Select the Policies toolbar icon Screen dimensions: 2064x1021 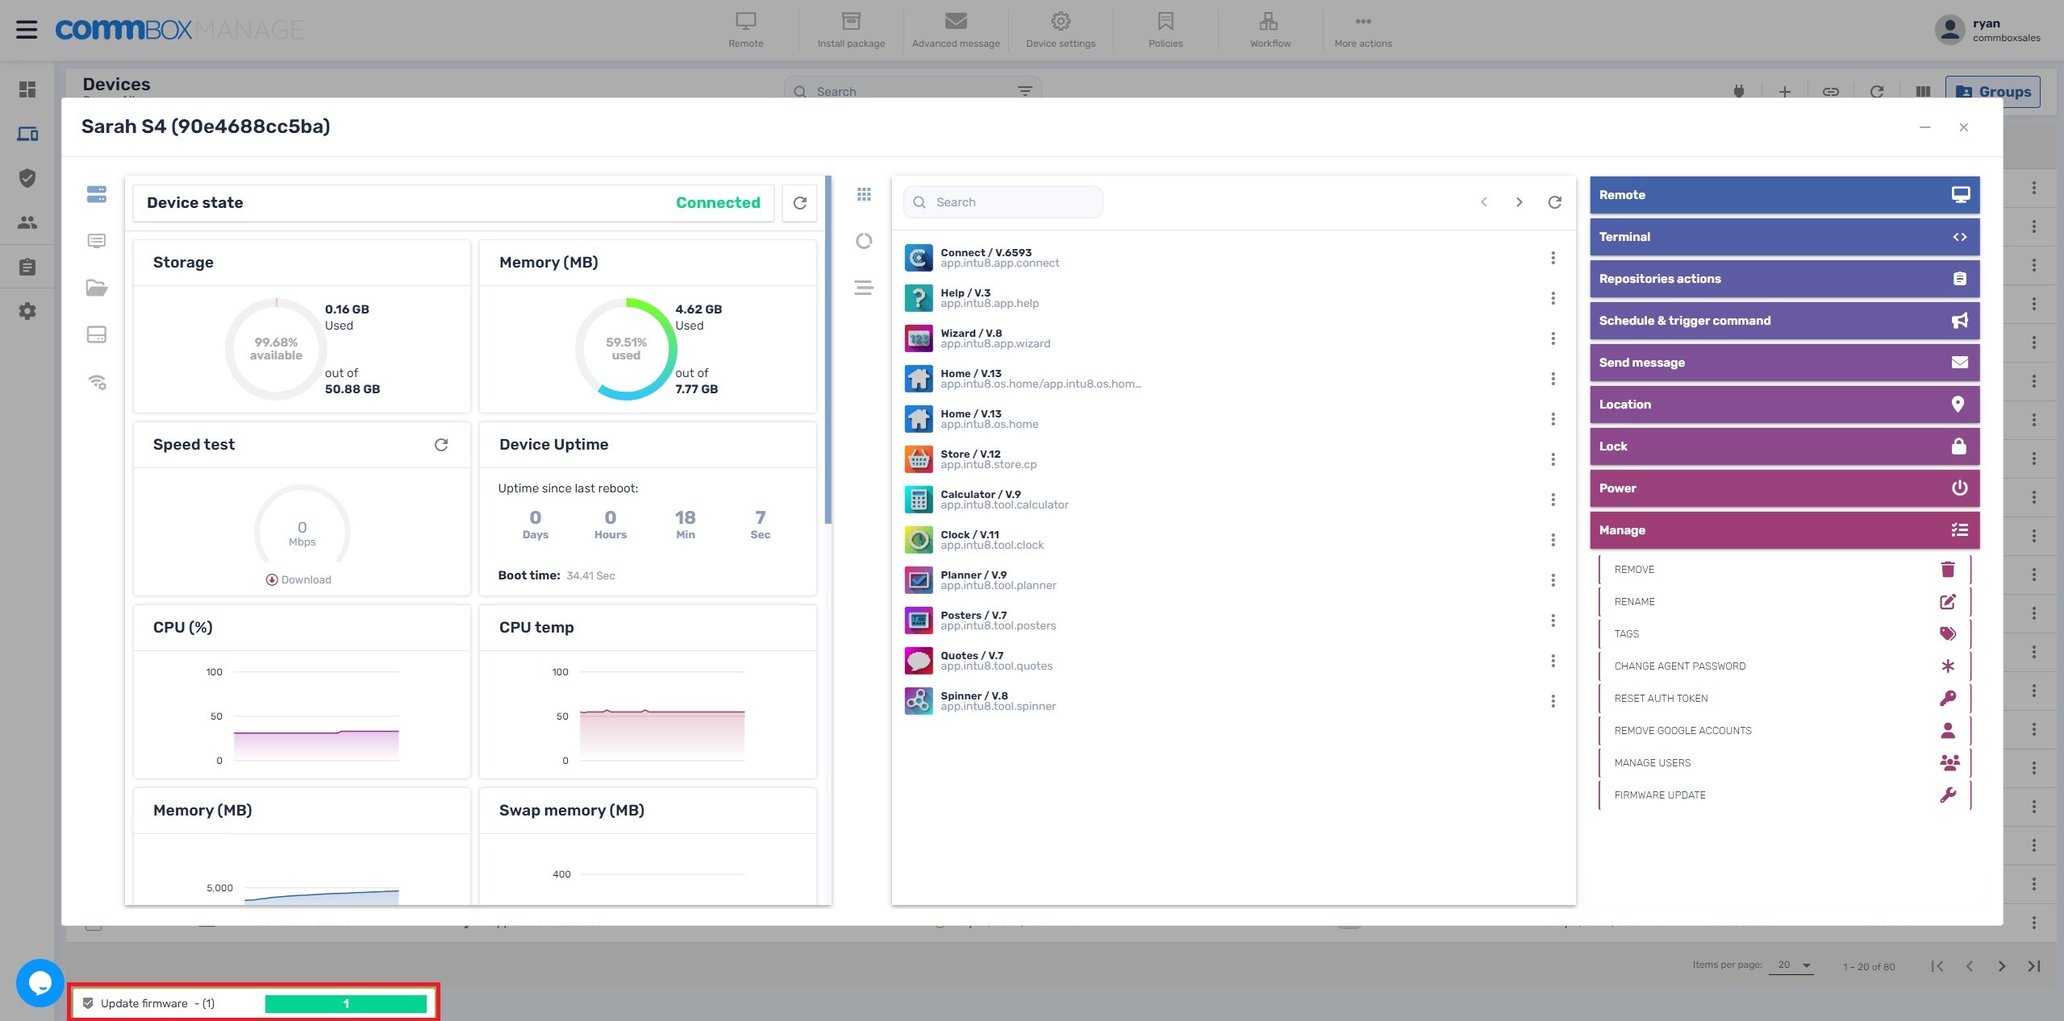click(x=1163, y=27)
